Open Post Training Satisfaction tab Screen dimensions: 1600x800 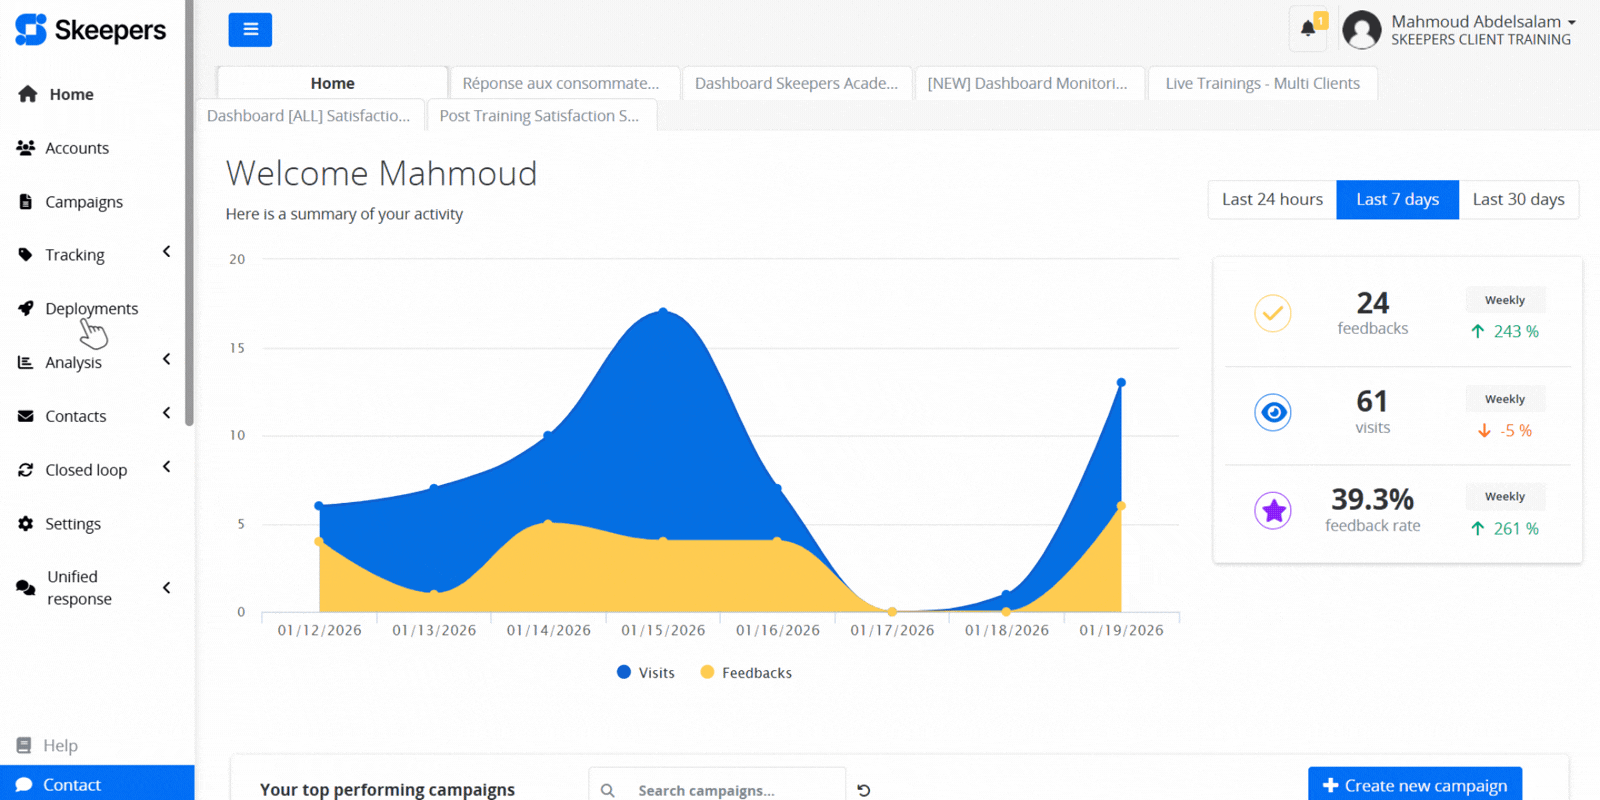click(x=539, y=116)
